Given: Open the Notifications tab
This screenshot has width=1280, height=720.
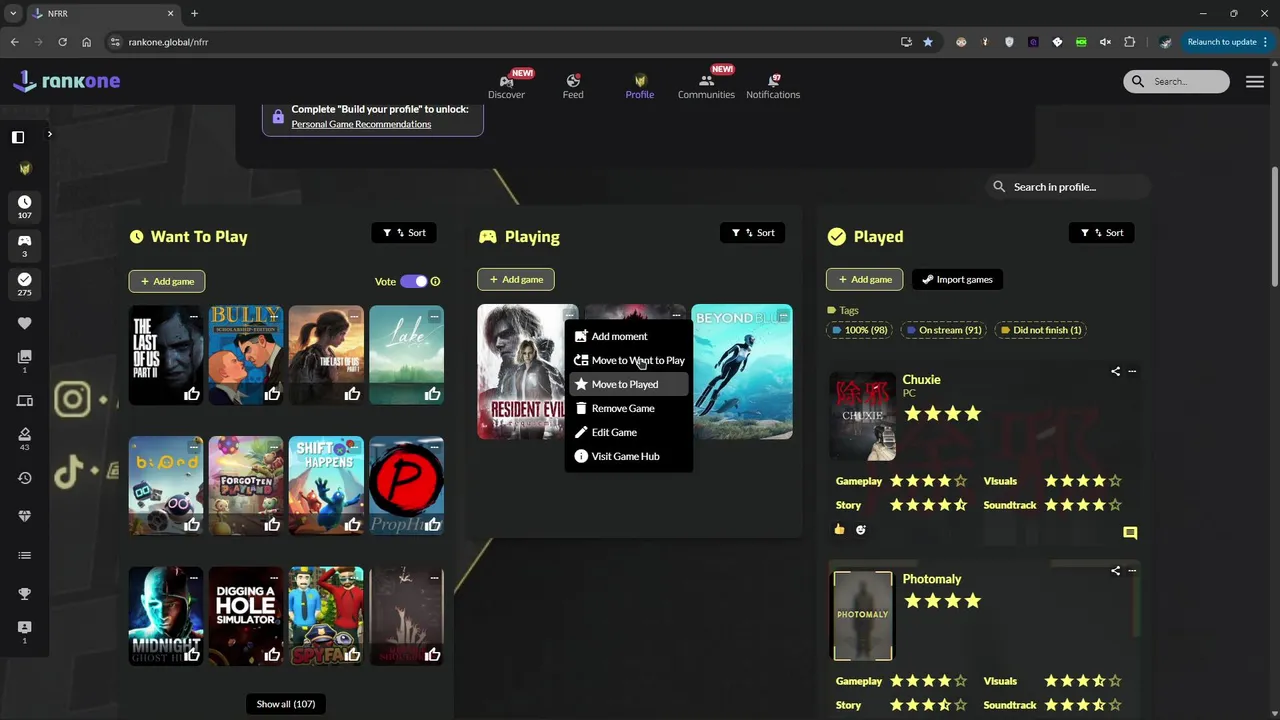Looking at the screenshot, I should (773, 86).
